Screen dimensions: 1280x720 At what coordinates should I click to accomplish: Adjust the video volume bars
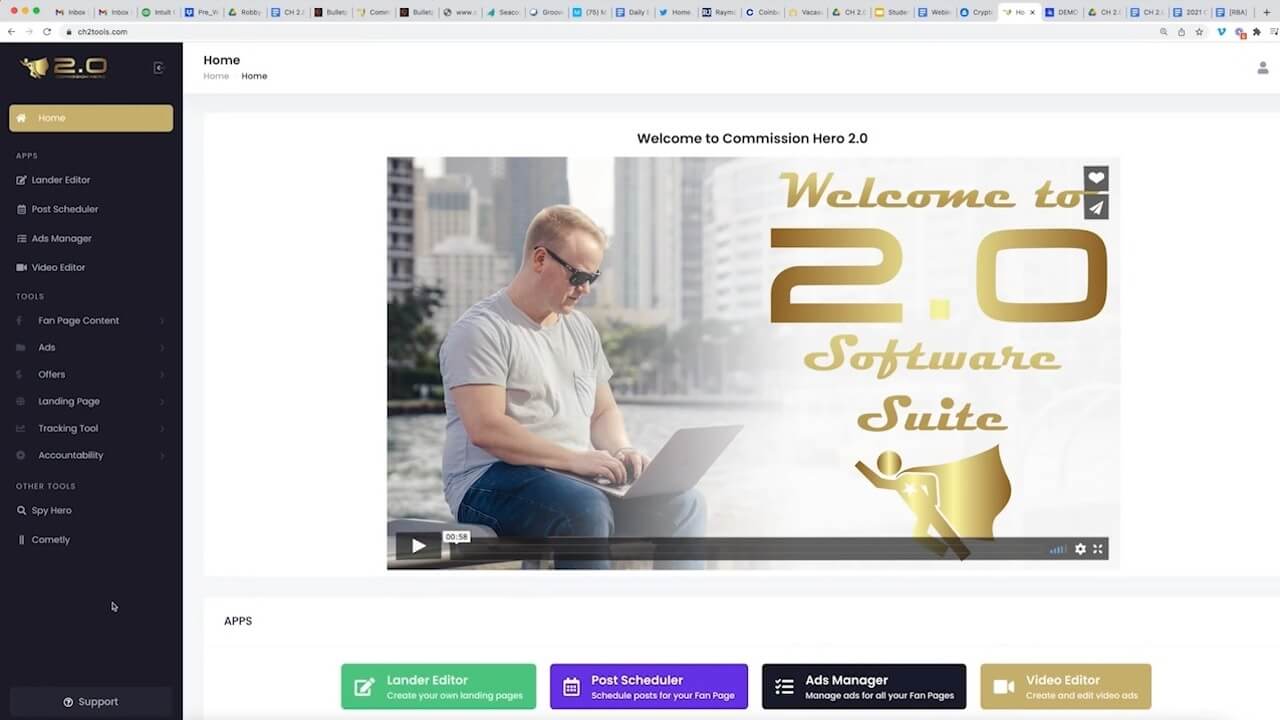[x=1057, y=549]
